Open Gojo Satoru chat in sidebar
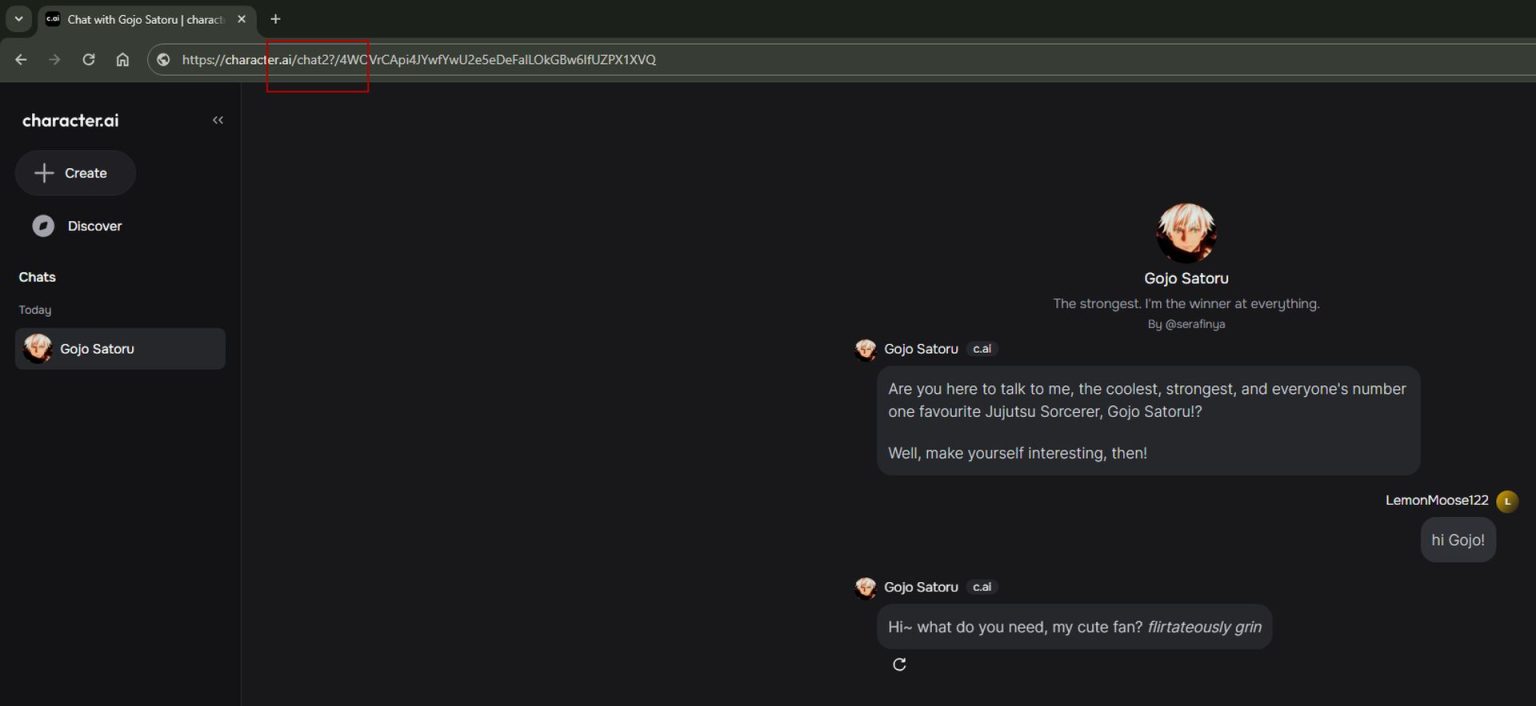Screen dimensions: 1536x706 (x=119, y=349)
